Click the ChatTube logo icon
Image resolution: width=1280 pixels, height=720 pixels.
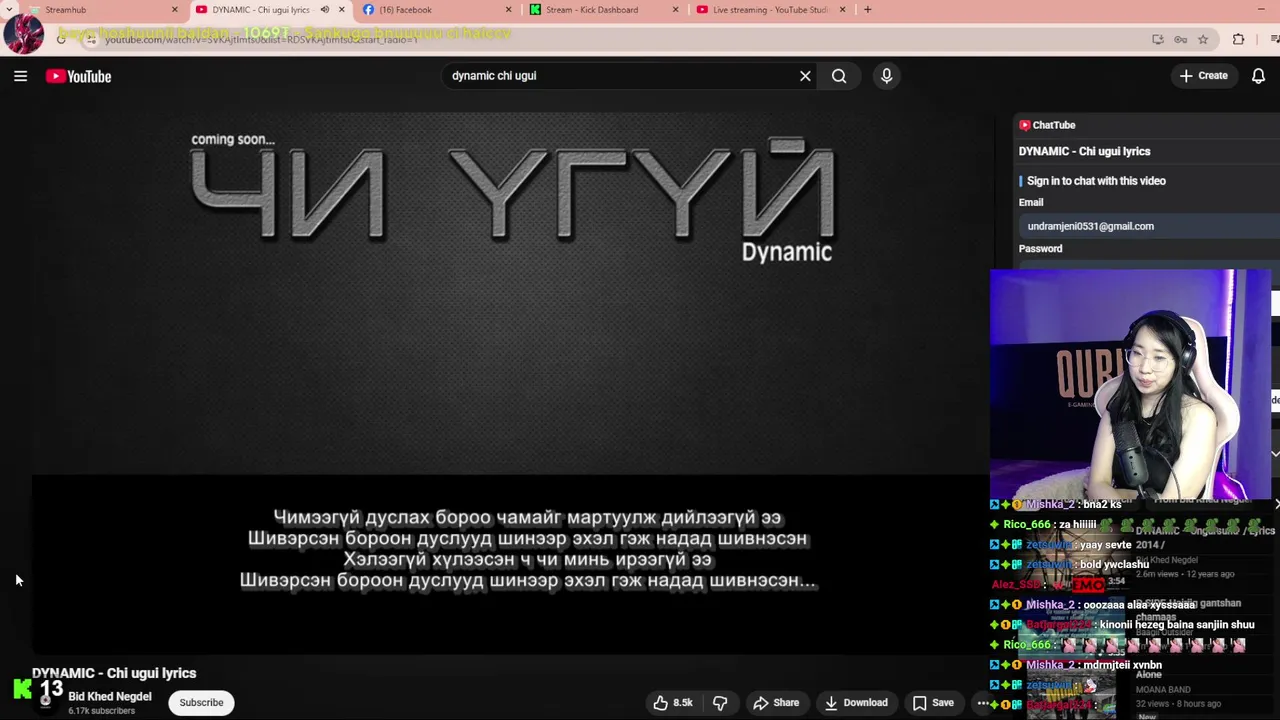coord(1024,125)
